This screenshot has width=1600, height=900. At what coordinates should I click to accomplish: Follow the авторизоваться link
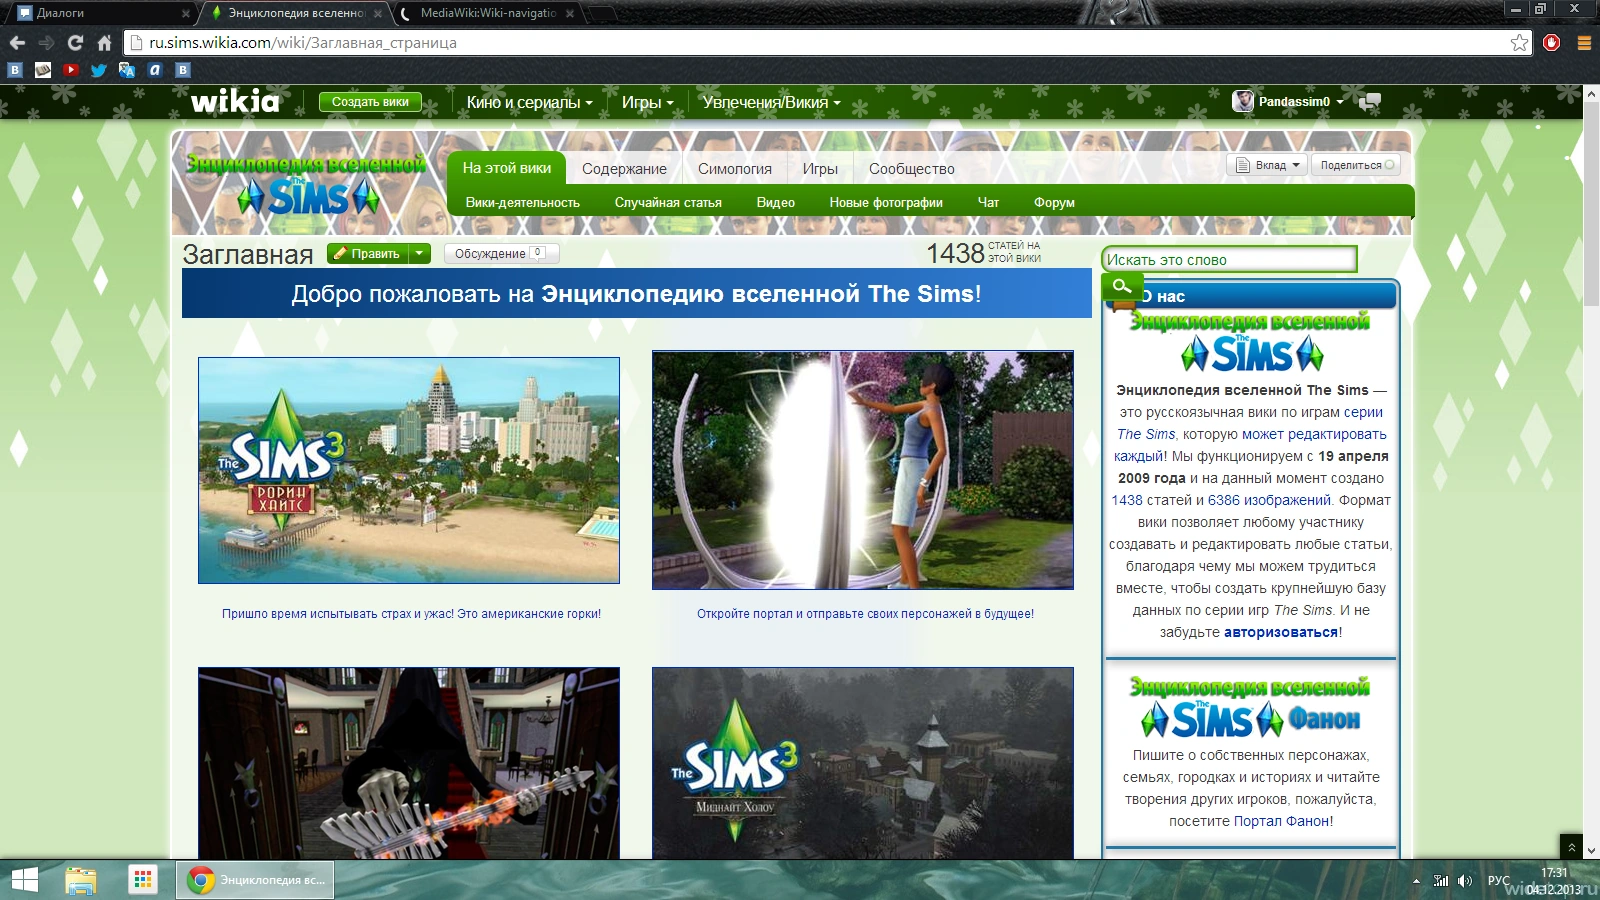click(1281, 632)
